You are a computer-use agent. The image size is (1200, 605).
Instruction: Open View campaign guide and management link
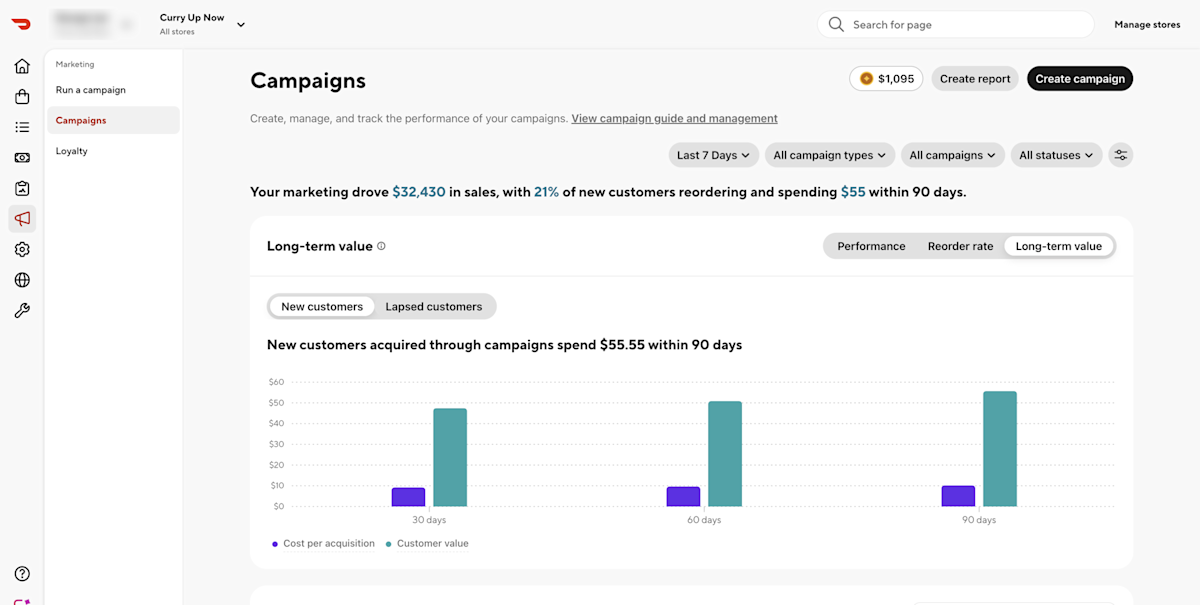point(674,118)
